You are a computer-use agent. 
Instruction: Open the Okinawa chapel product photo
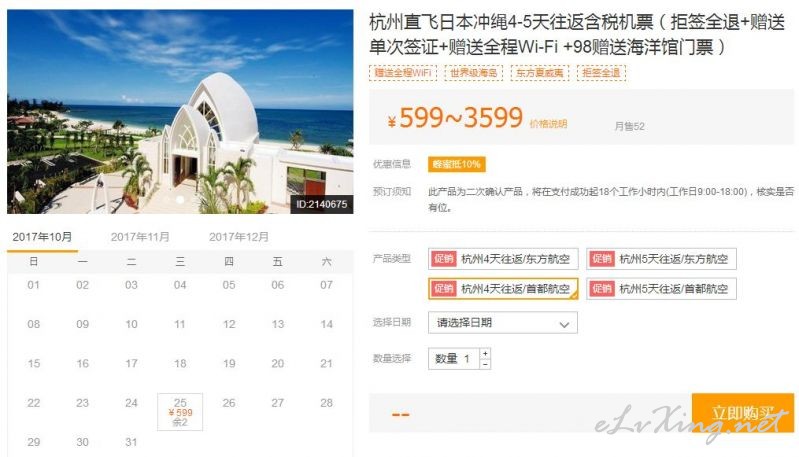[x=180, y=112]
